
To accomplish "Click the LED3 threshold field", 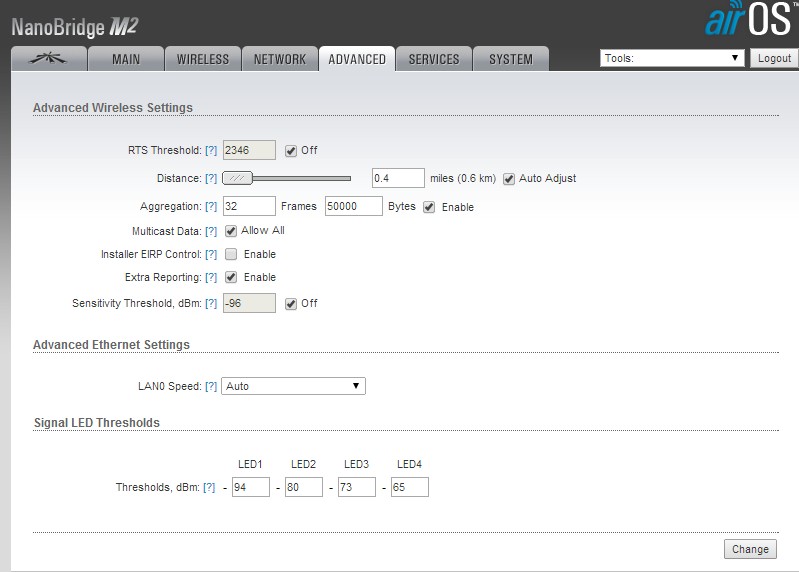I will [357, 487].
